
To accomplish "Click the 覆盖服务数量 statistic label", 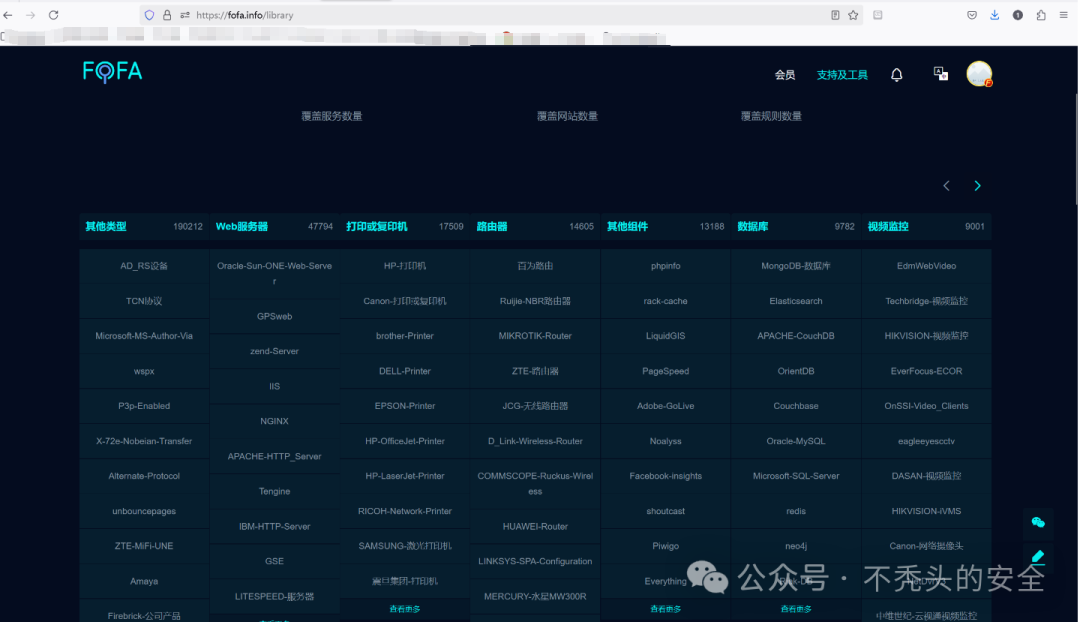I will (332, 116).
